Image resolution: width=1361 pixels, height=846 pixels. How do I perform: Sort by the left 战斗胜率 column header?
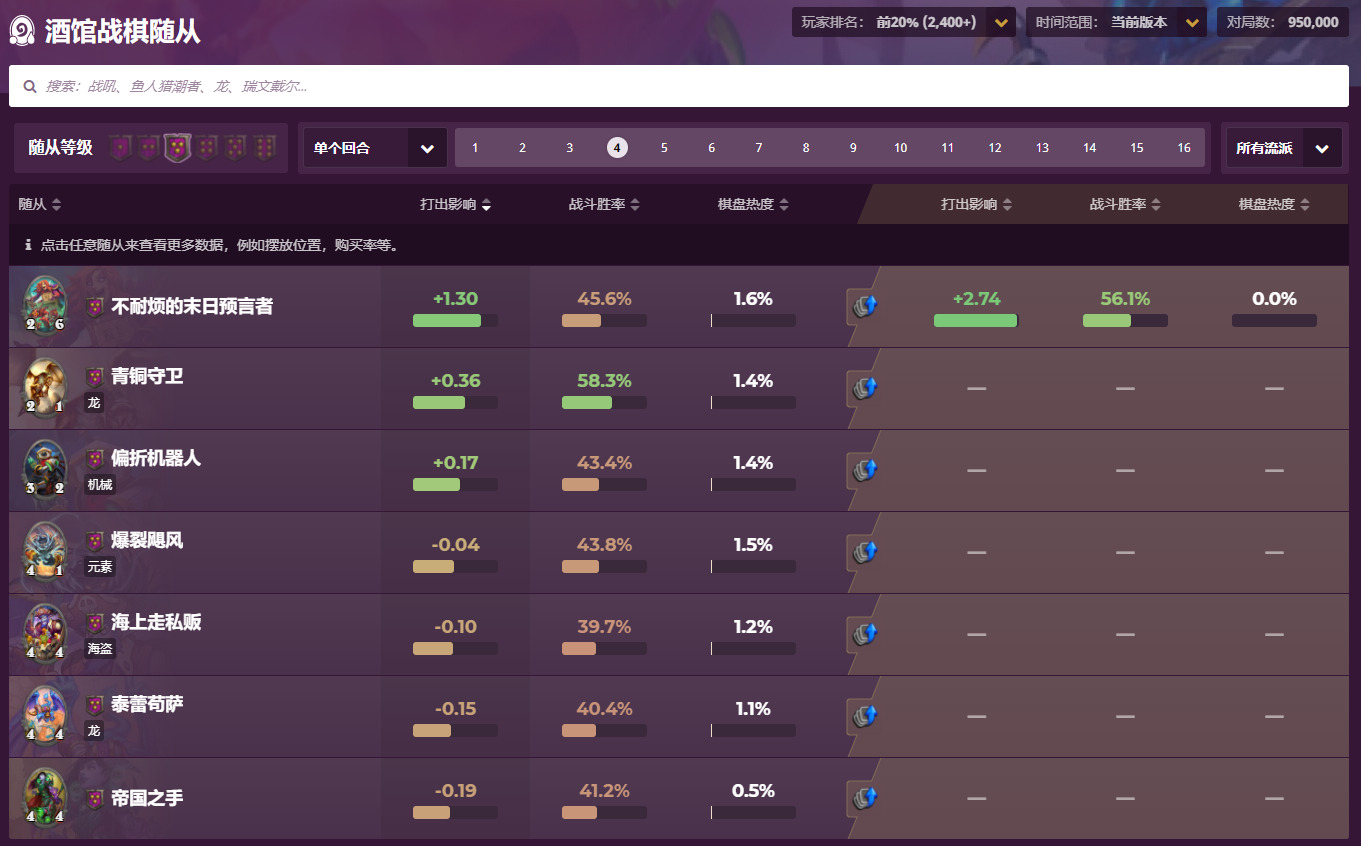point(604,204)
